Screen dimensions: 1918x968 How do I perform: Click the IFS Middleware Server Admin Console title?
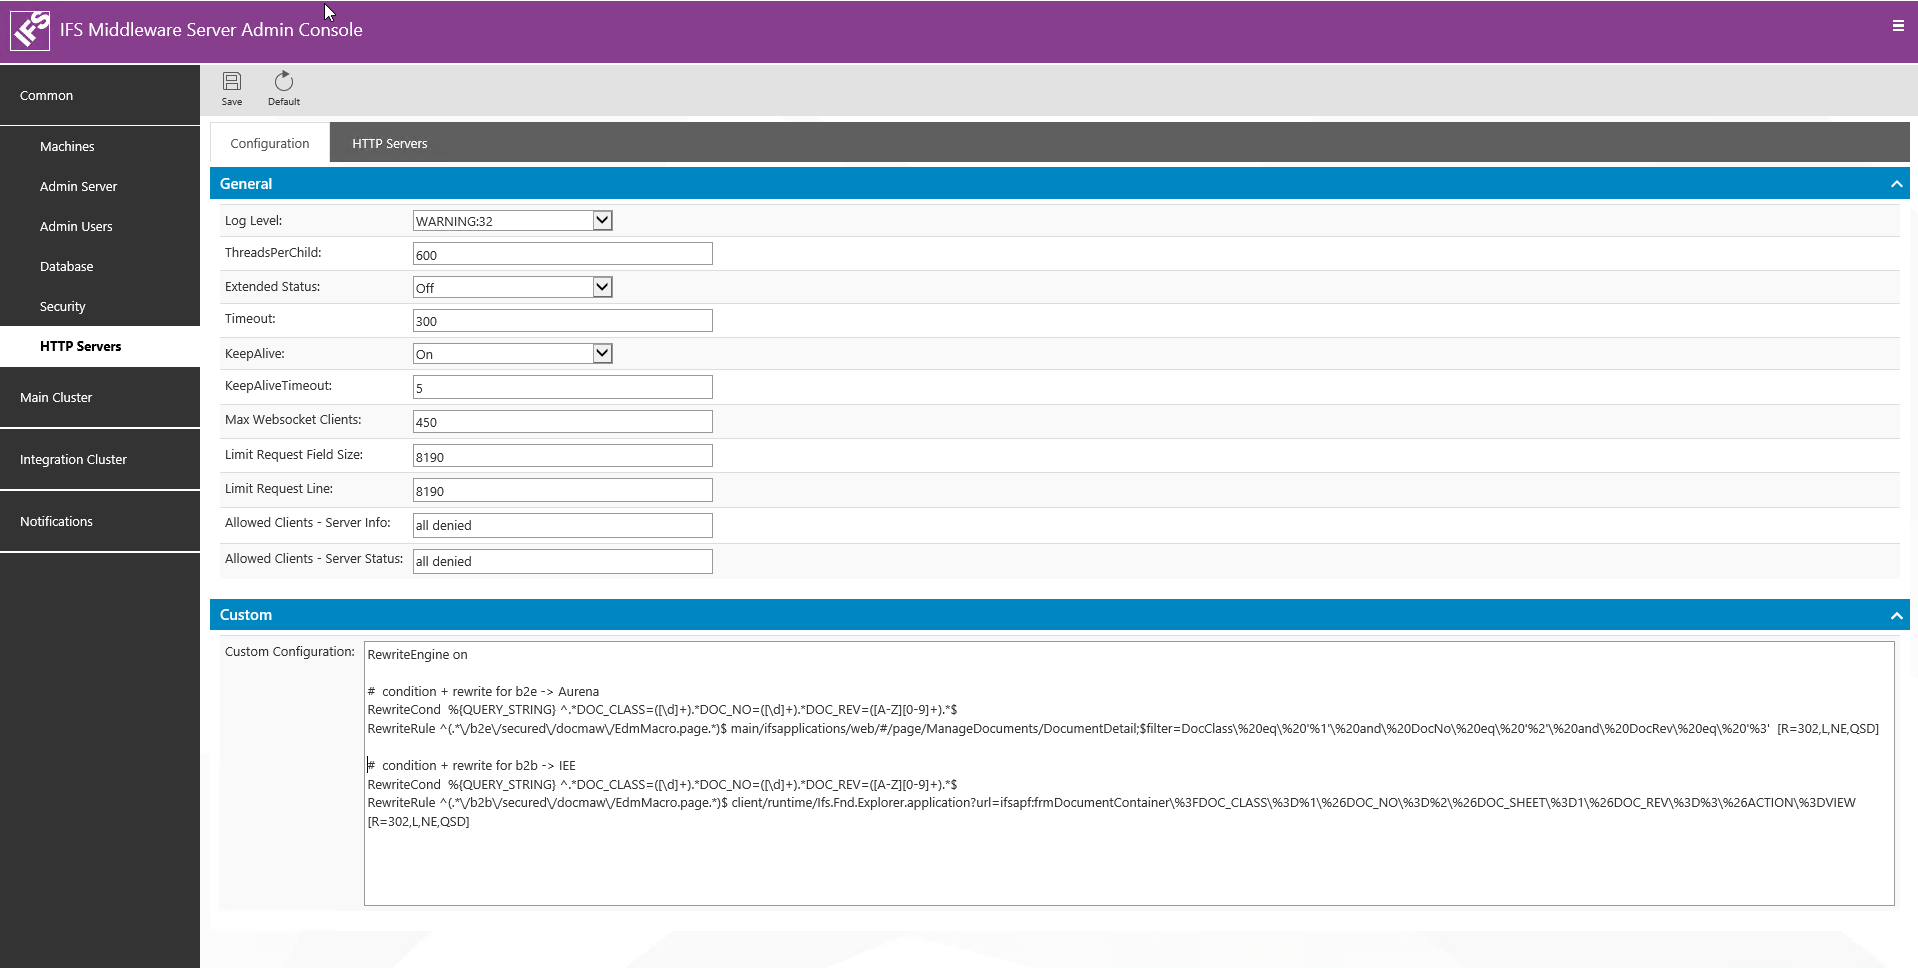[x=211, y=30]
